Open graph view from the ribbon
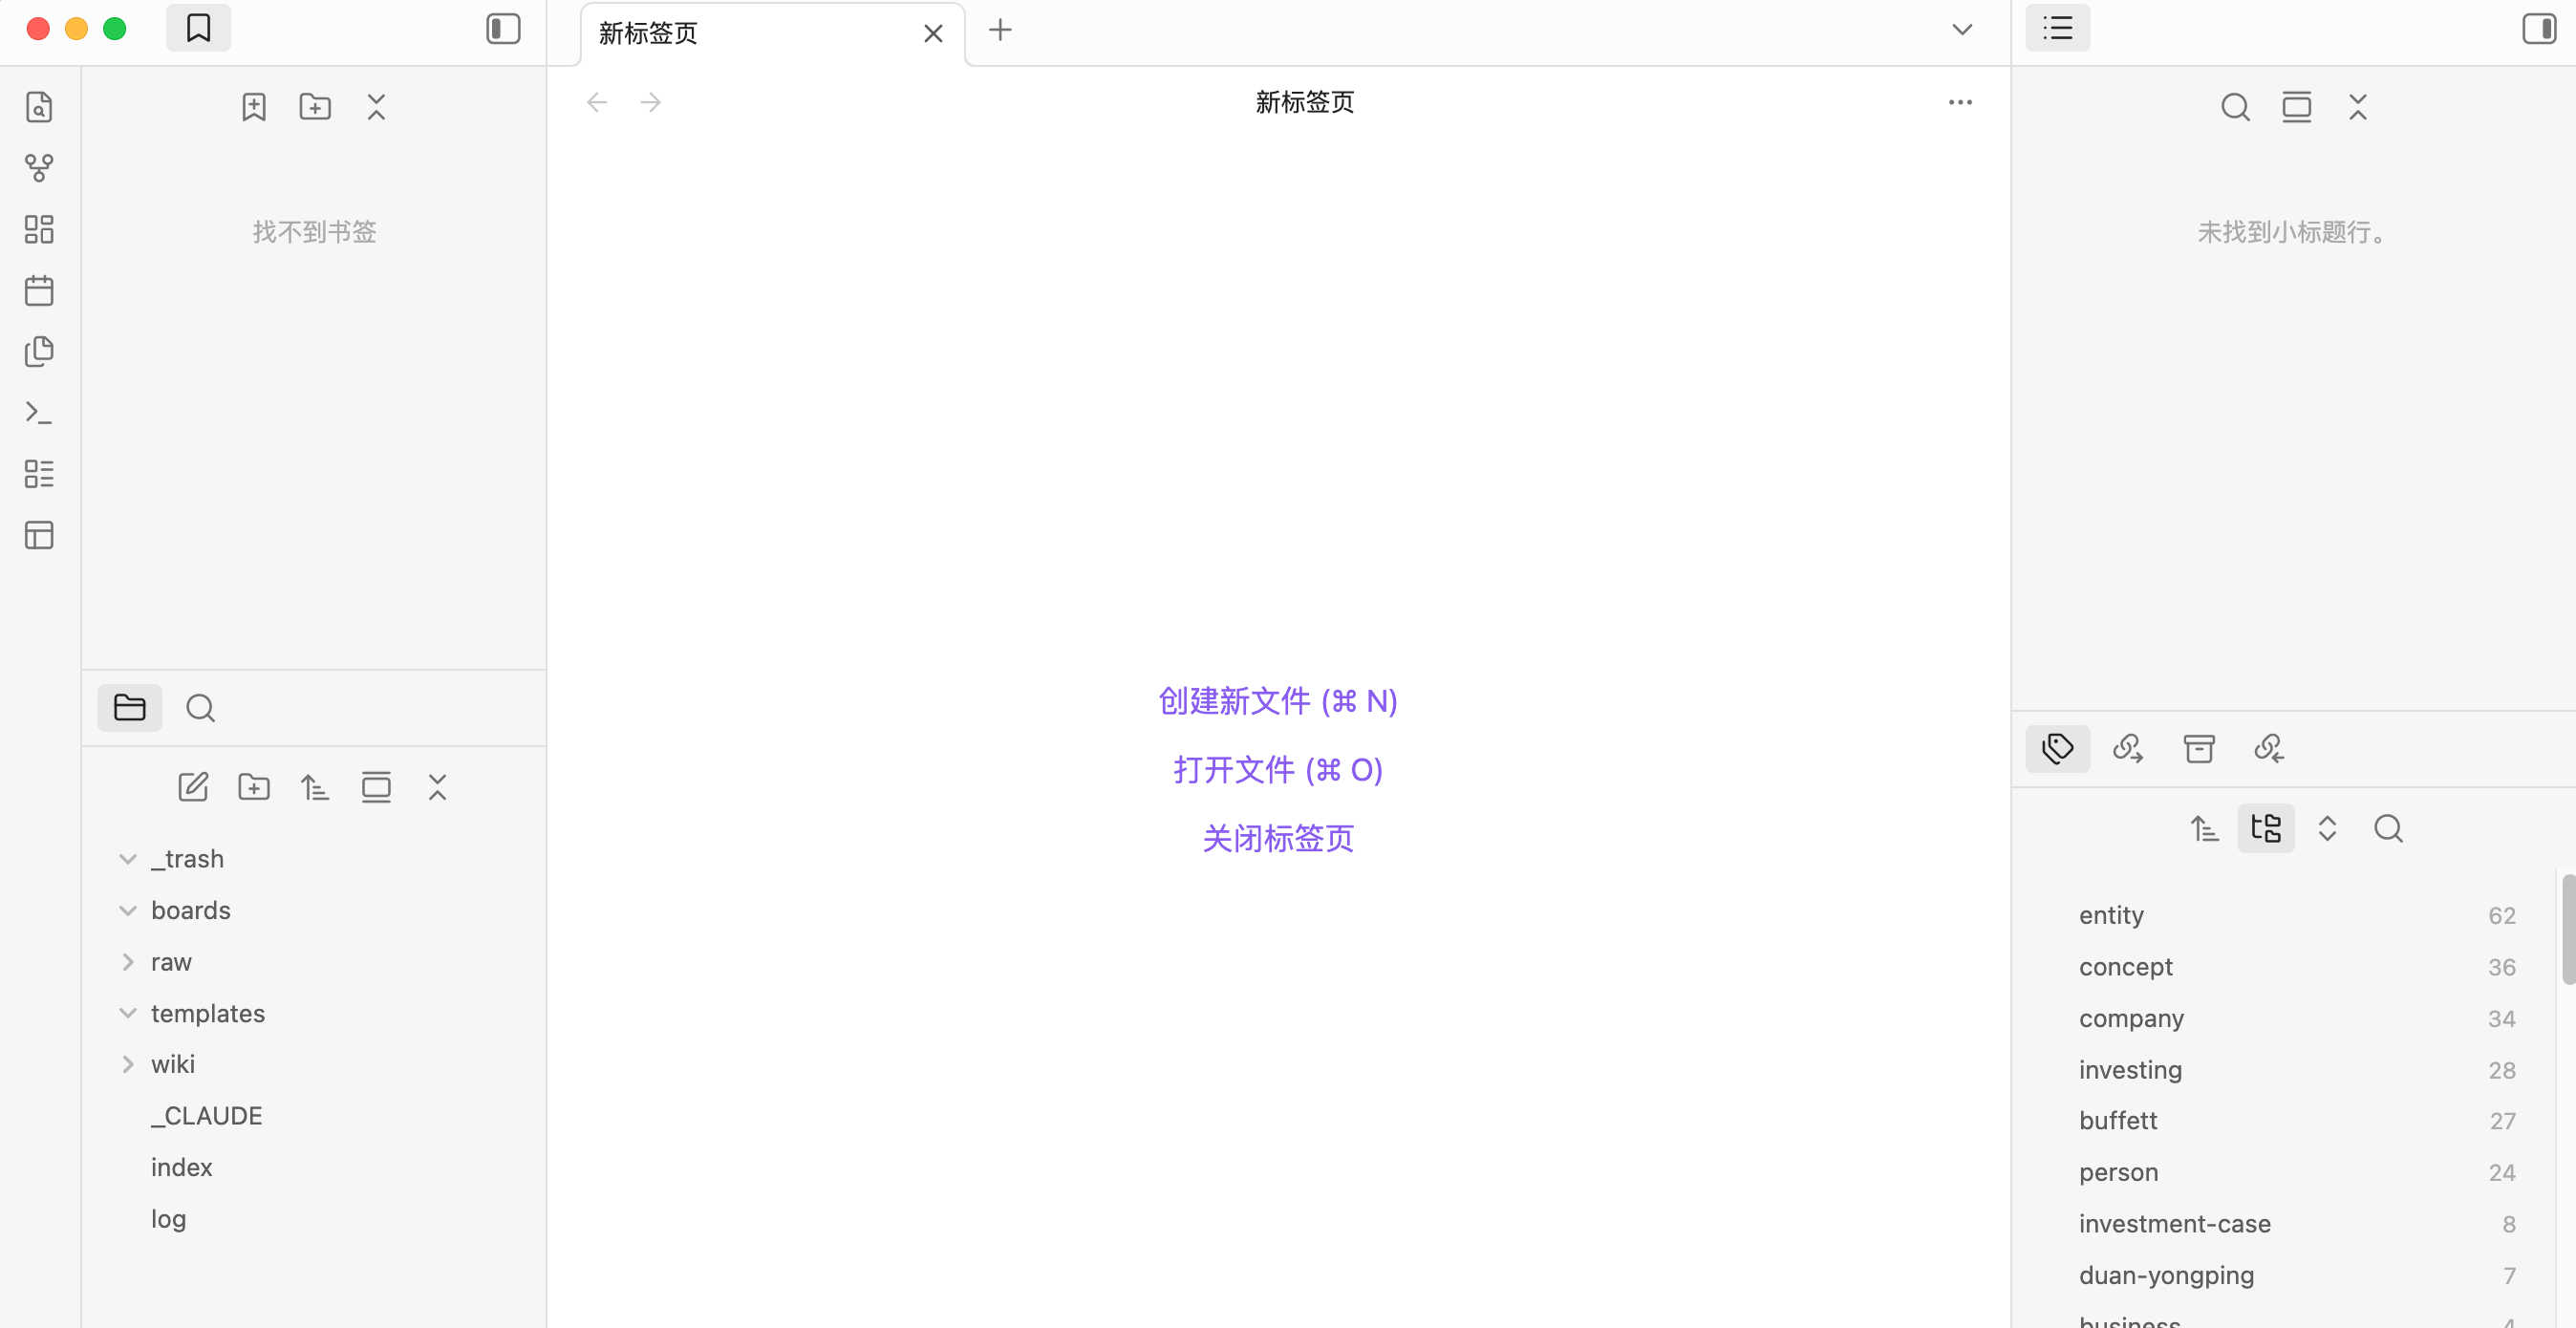 tap(39, 168)
